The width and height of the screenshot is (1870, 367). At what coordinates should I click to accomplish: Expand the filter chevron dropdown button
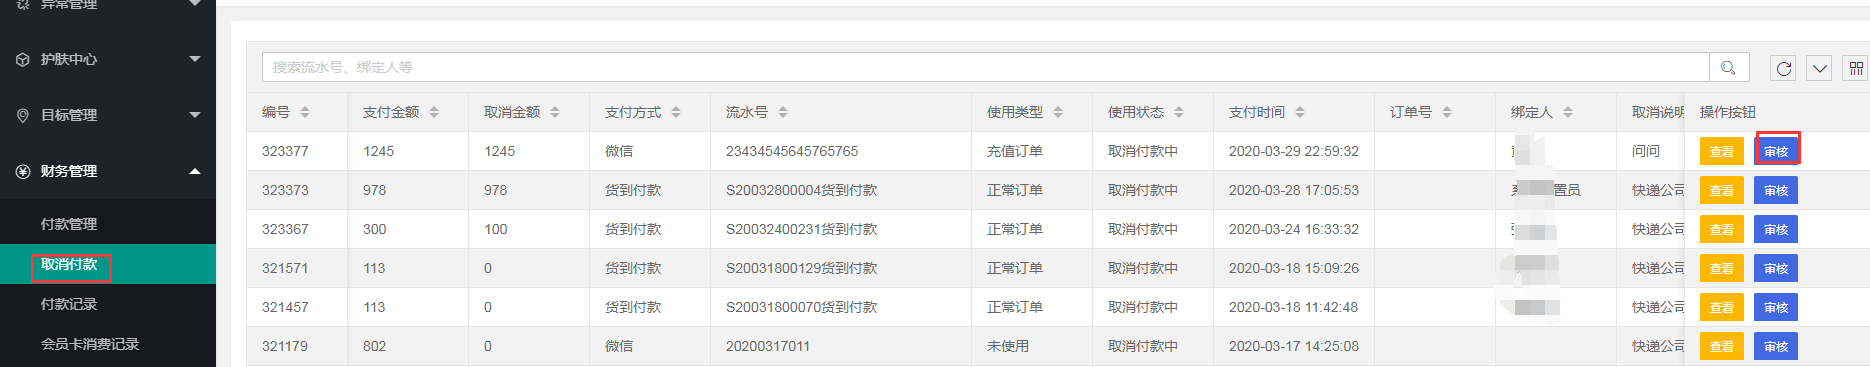click(x=1820, y=68)
